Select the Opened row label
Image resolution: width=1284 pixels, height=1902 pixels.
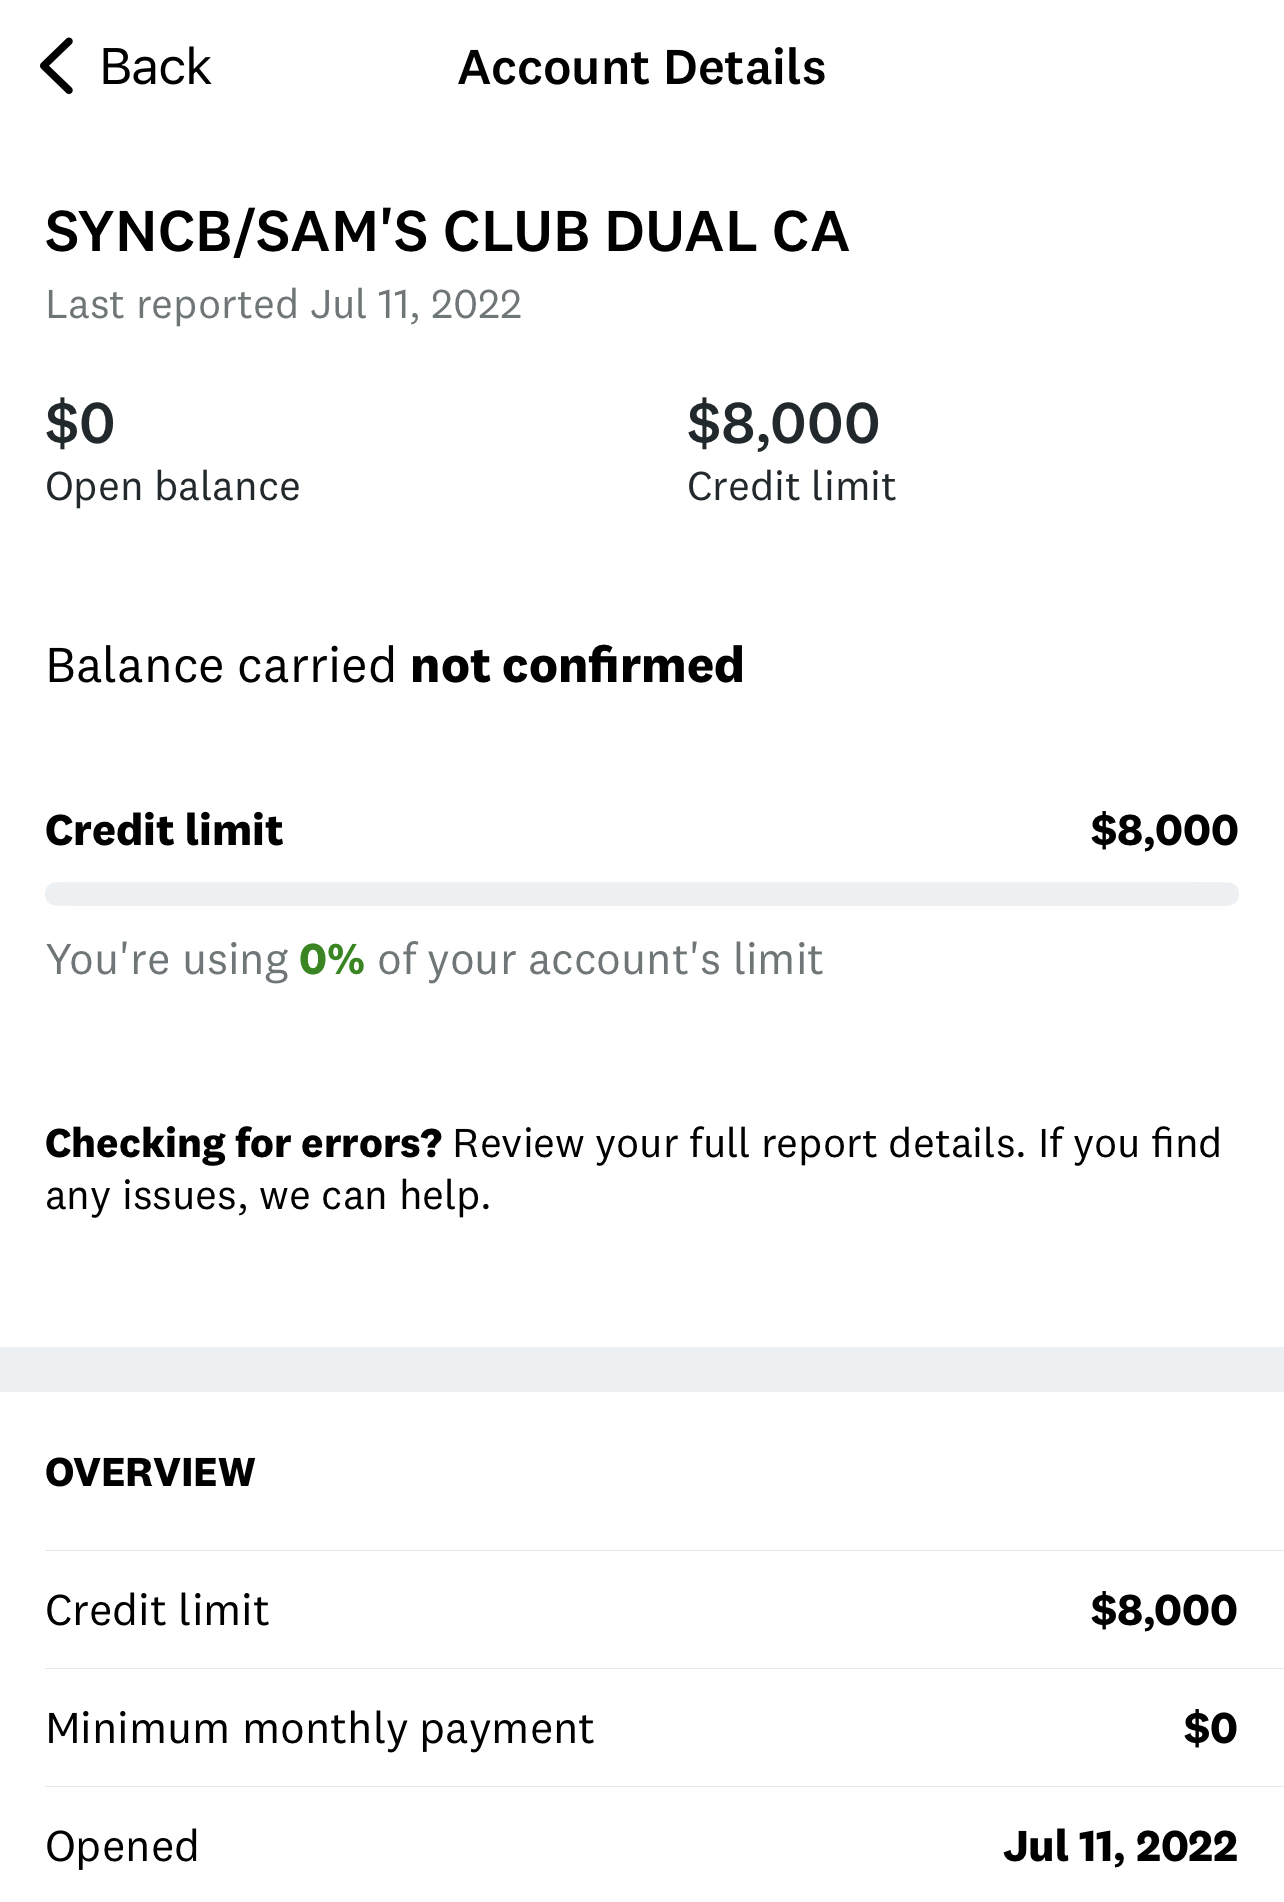click(x=122, y=1846)
